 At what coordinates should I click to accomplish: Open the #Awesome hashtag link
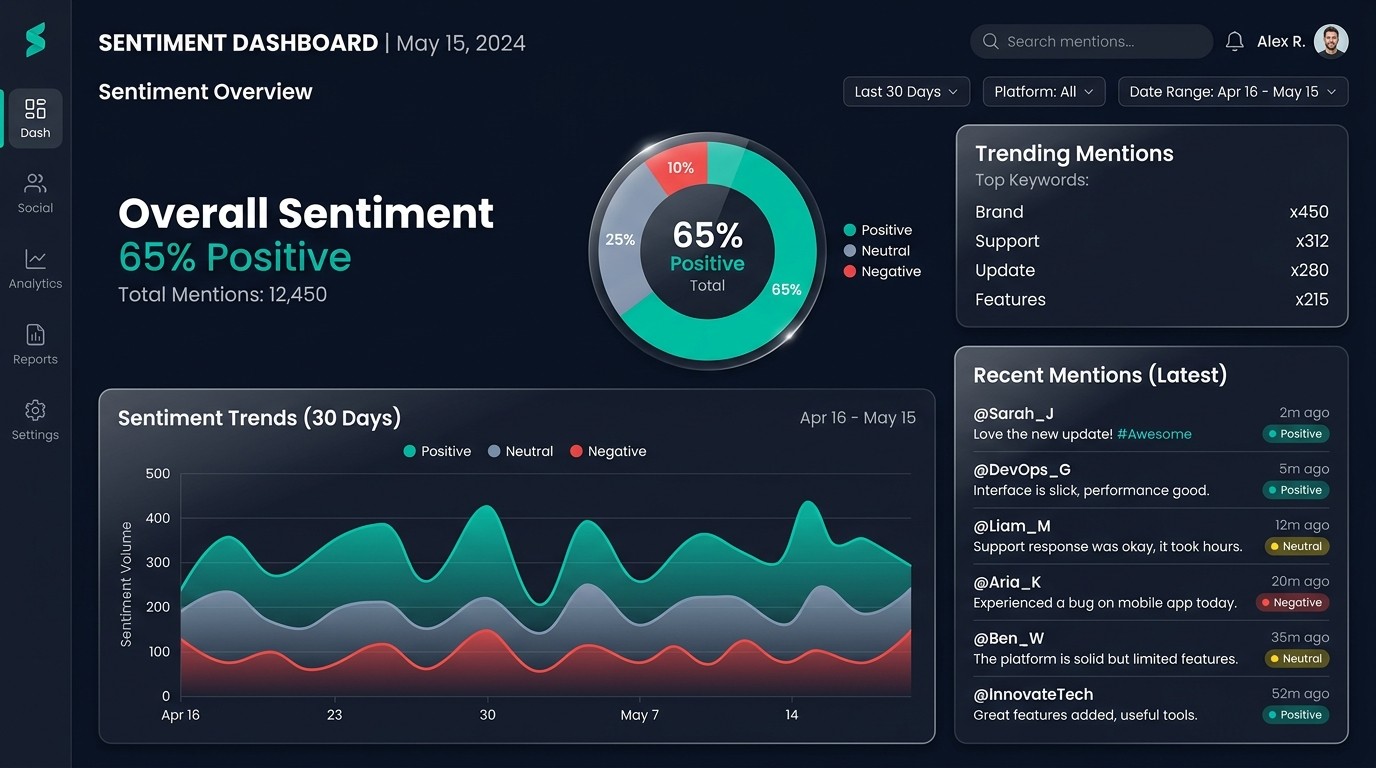[x=1154, y=434]
